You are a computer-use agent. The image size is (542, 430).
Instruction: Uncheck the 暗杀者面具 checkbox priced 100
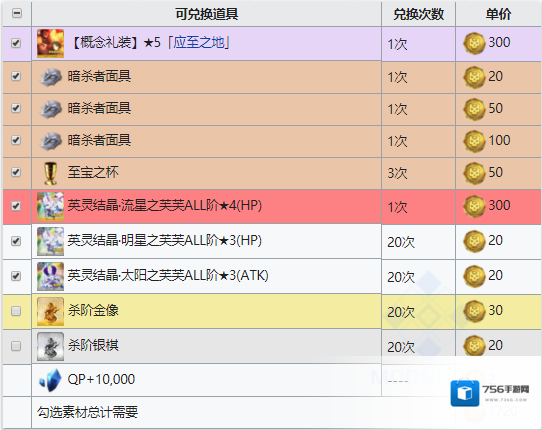[x=16, y=140]
